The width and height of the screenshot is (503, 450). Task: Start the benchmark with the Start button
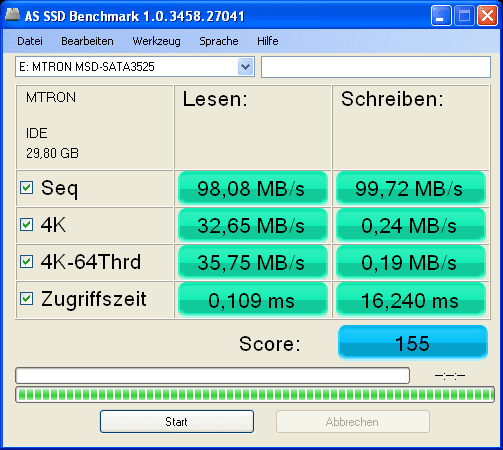[177, 422]
